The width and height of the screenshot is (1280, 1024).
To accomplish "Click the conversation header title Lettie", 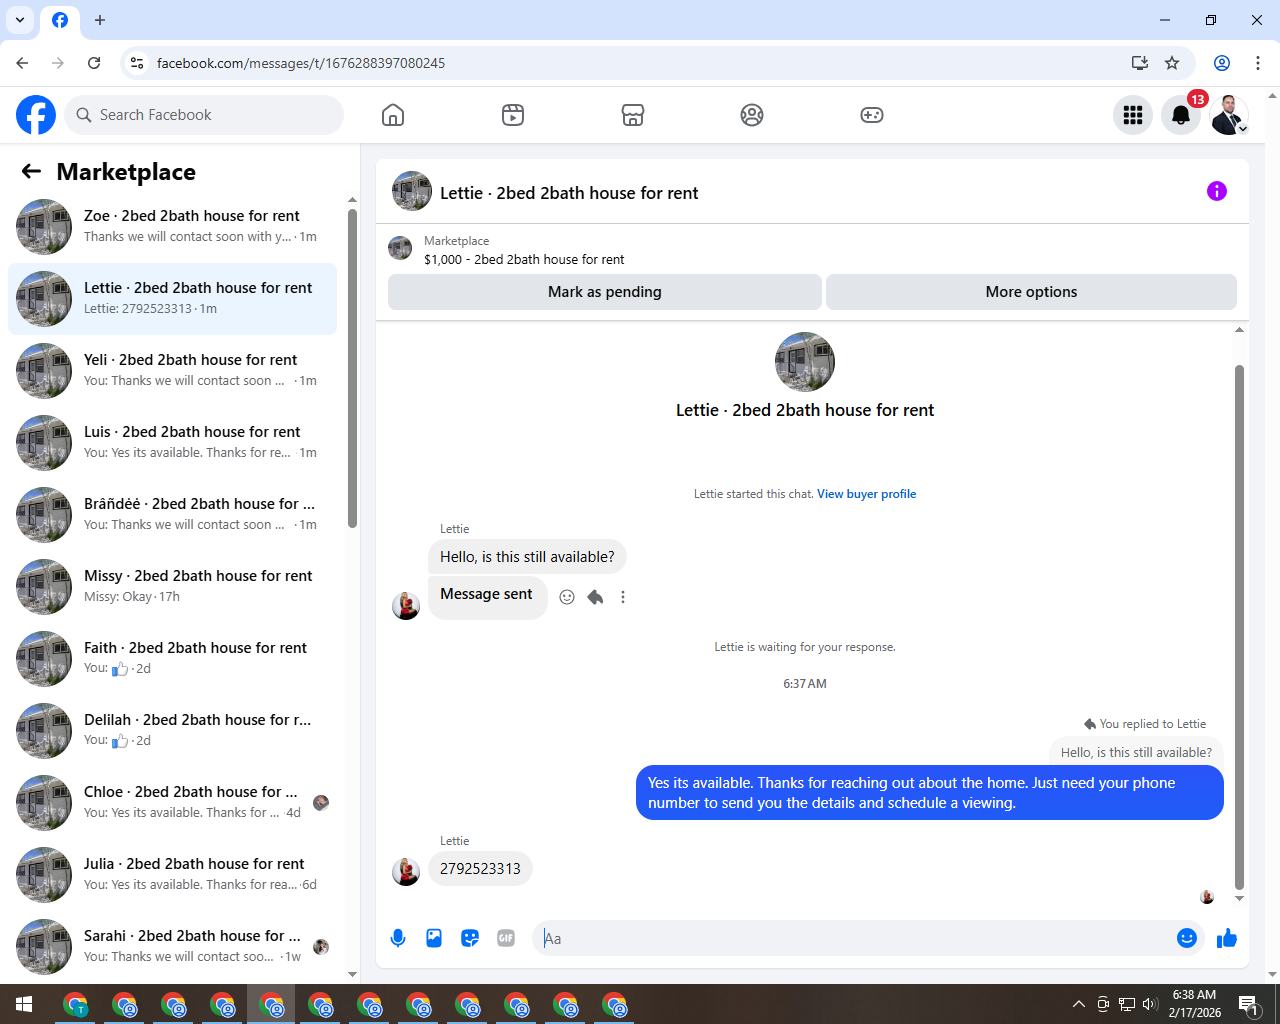I will click(x=569, y=193).
